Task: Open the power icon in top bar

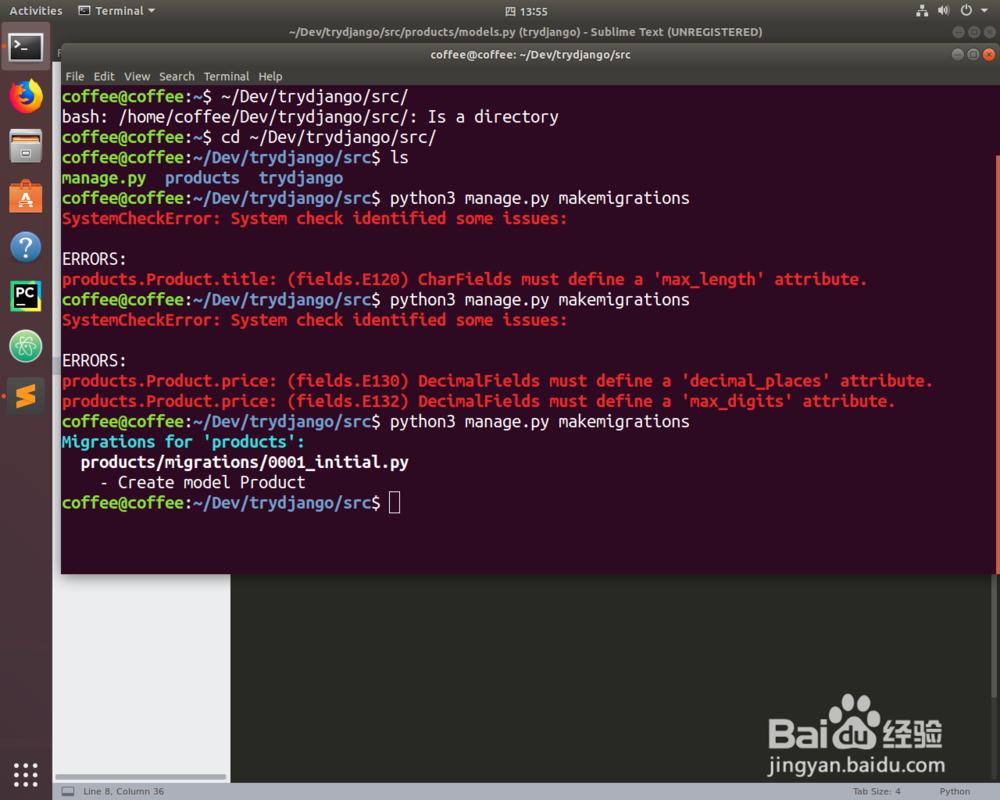Action: point(966,11)
